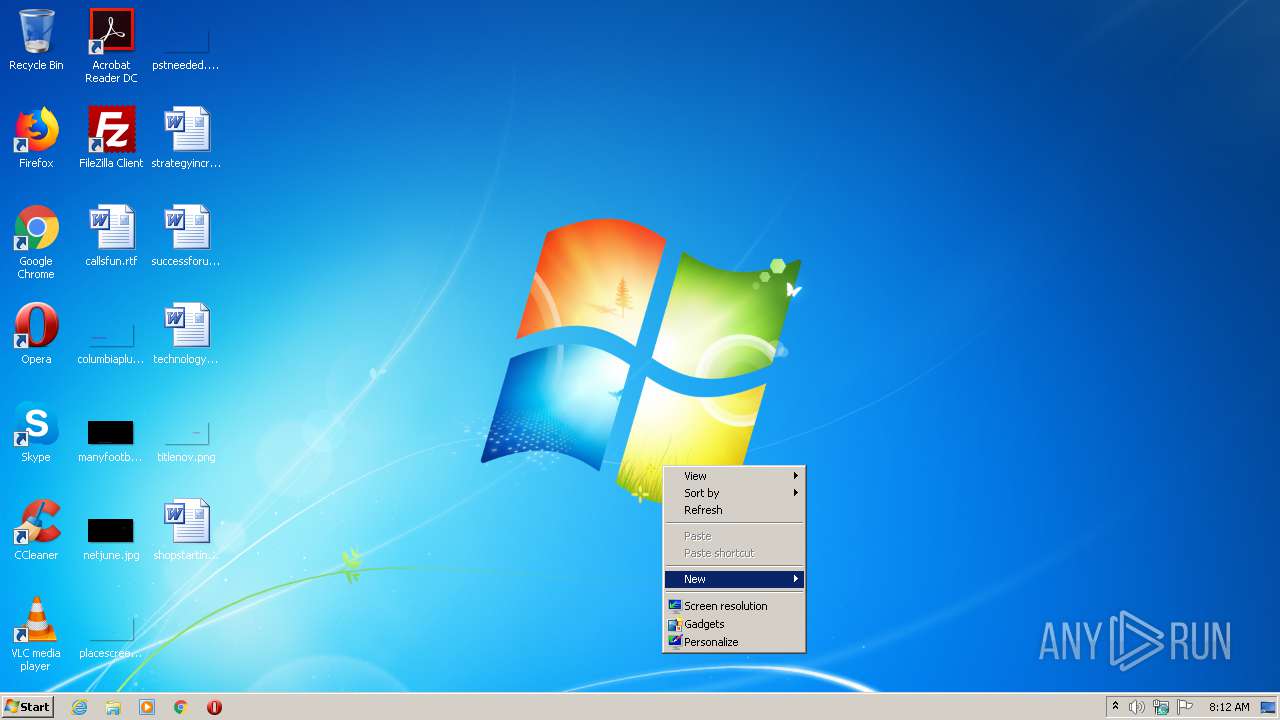The image size is (1280, 720).
Task: Expand the View submenu
Action: point(734,476)
